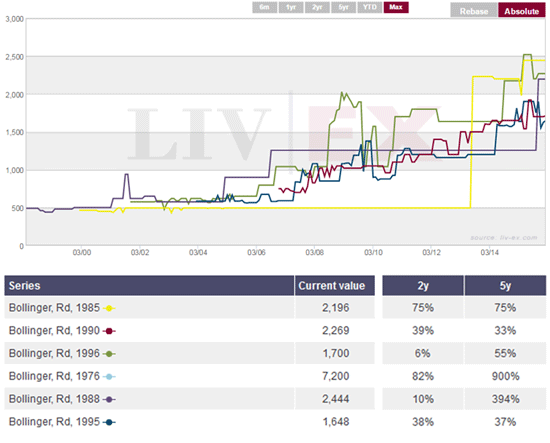Sort by the 2y column header

pyautogui.click(x=423, y=286)
